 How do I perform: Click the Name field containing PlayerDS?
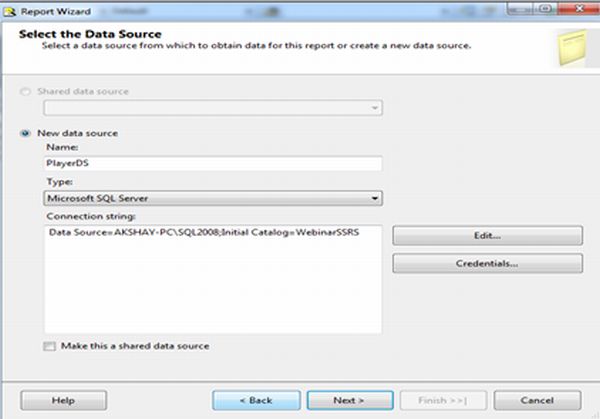[213, 164]
